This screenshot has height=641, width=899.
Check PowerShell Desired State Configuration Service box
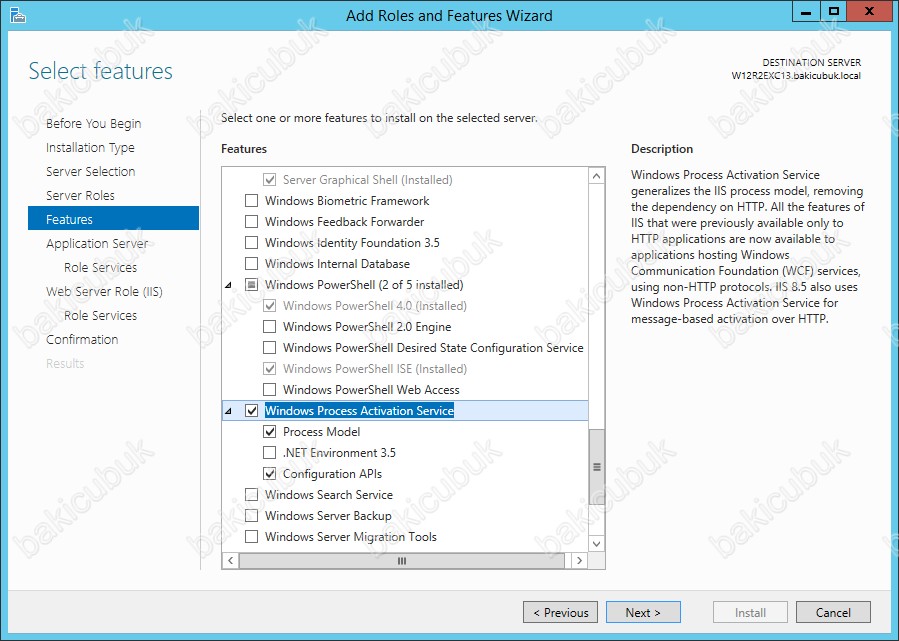tap(269, 348)
